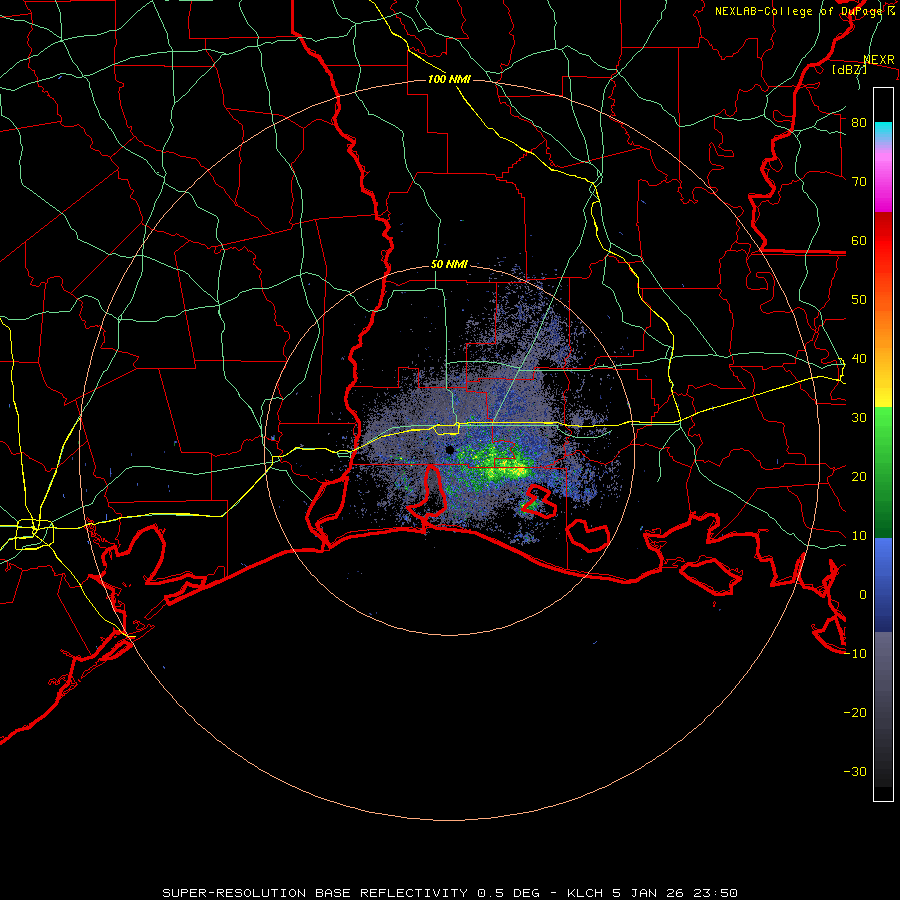Click the 70 value on the dBZ scale

tap(859, 182)
